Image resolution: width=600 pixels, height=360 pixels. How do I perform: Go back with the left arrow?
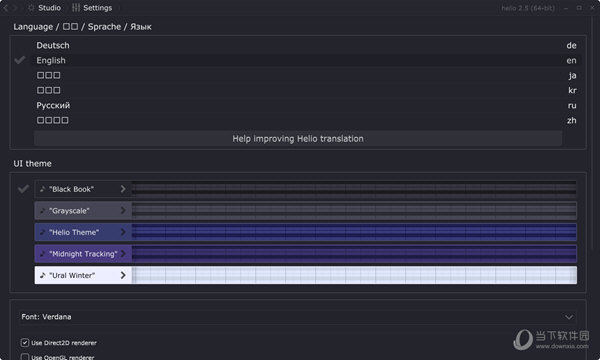point(6,8)
